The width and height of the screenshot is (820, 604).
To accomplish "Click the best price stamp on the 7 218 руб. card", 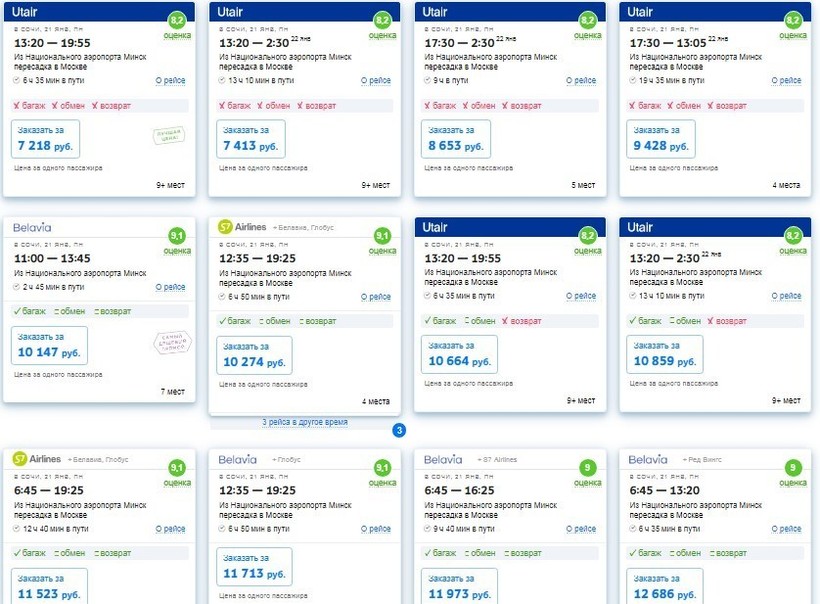I will click(169, 136).
